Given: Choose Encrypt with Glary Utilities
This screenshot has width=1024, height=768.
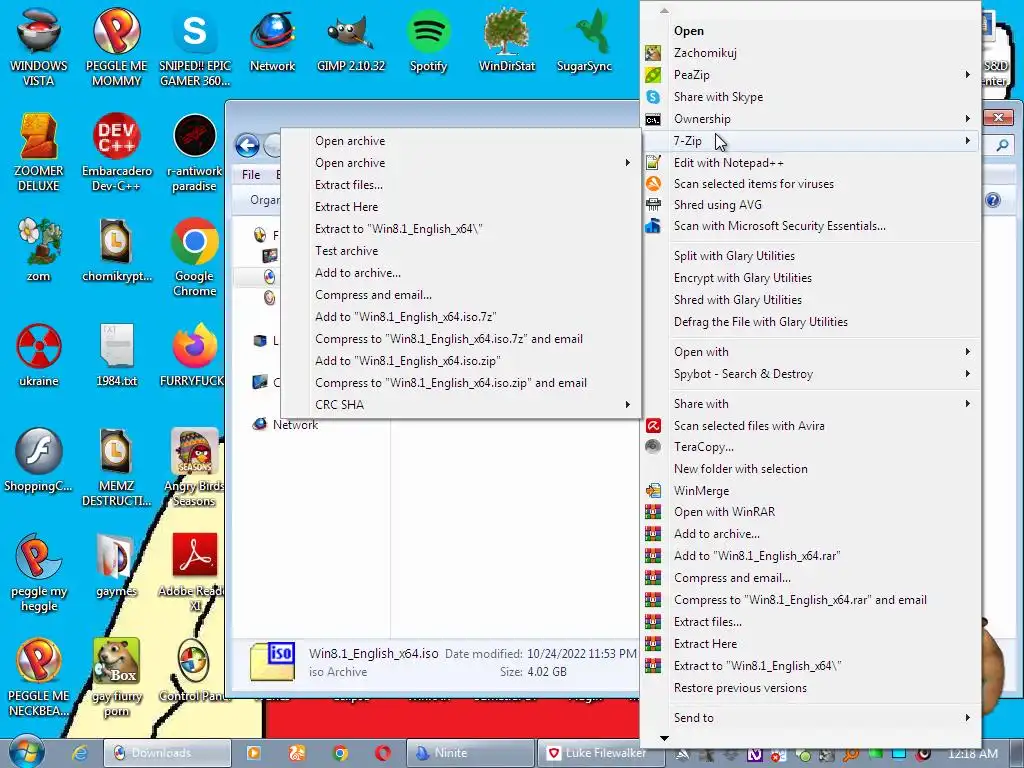Looking at the screenshot, I should [743, 278].
